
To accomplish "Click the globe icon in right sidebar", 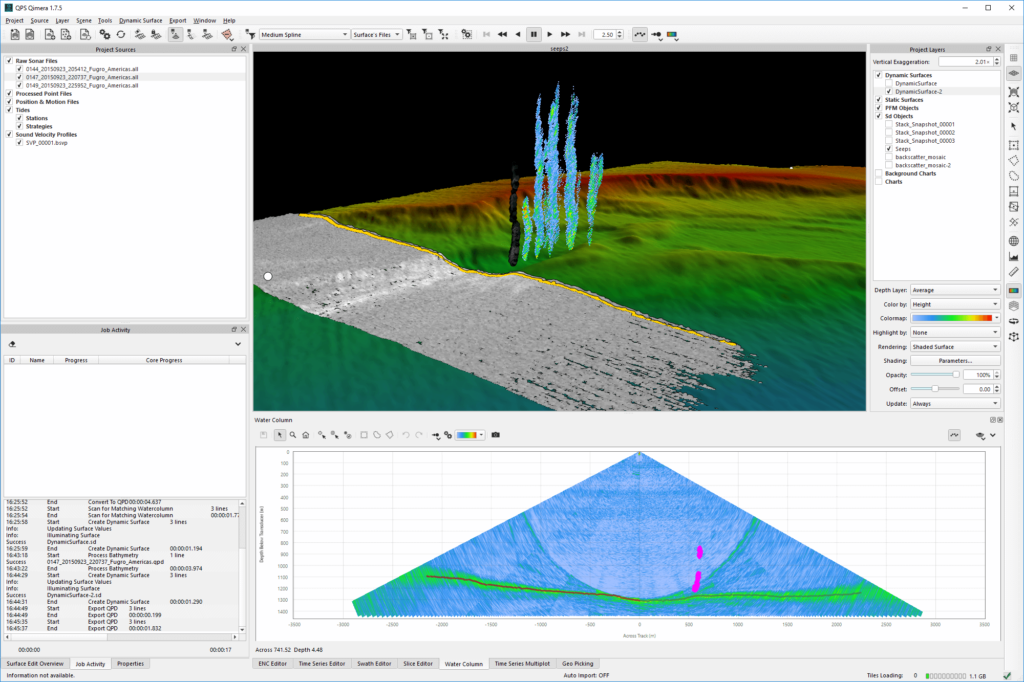I will click(1013, 241).
